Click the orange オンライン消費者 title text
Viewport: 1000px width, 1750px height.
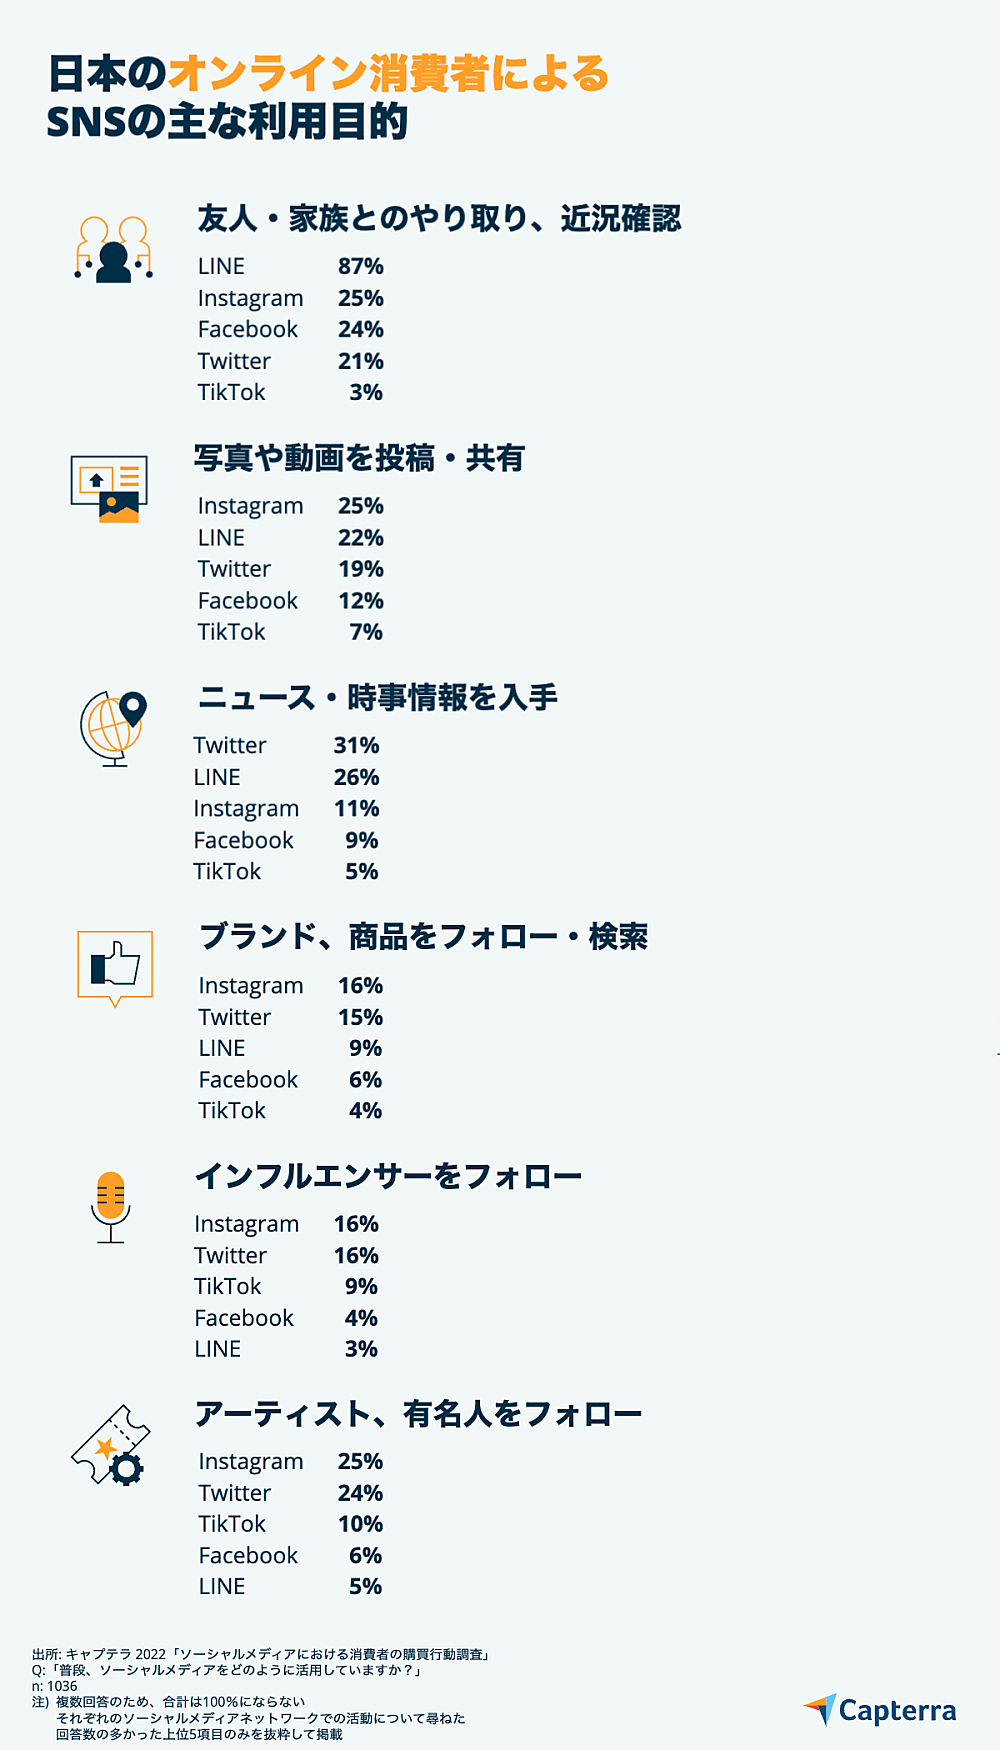tap(388, 74)
